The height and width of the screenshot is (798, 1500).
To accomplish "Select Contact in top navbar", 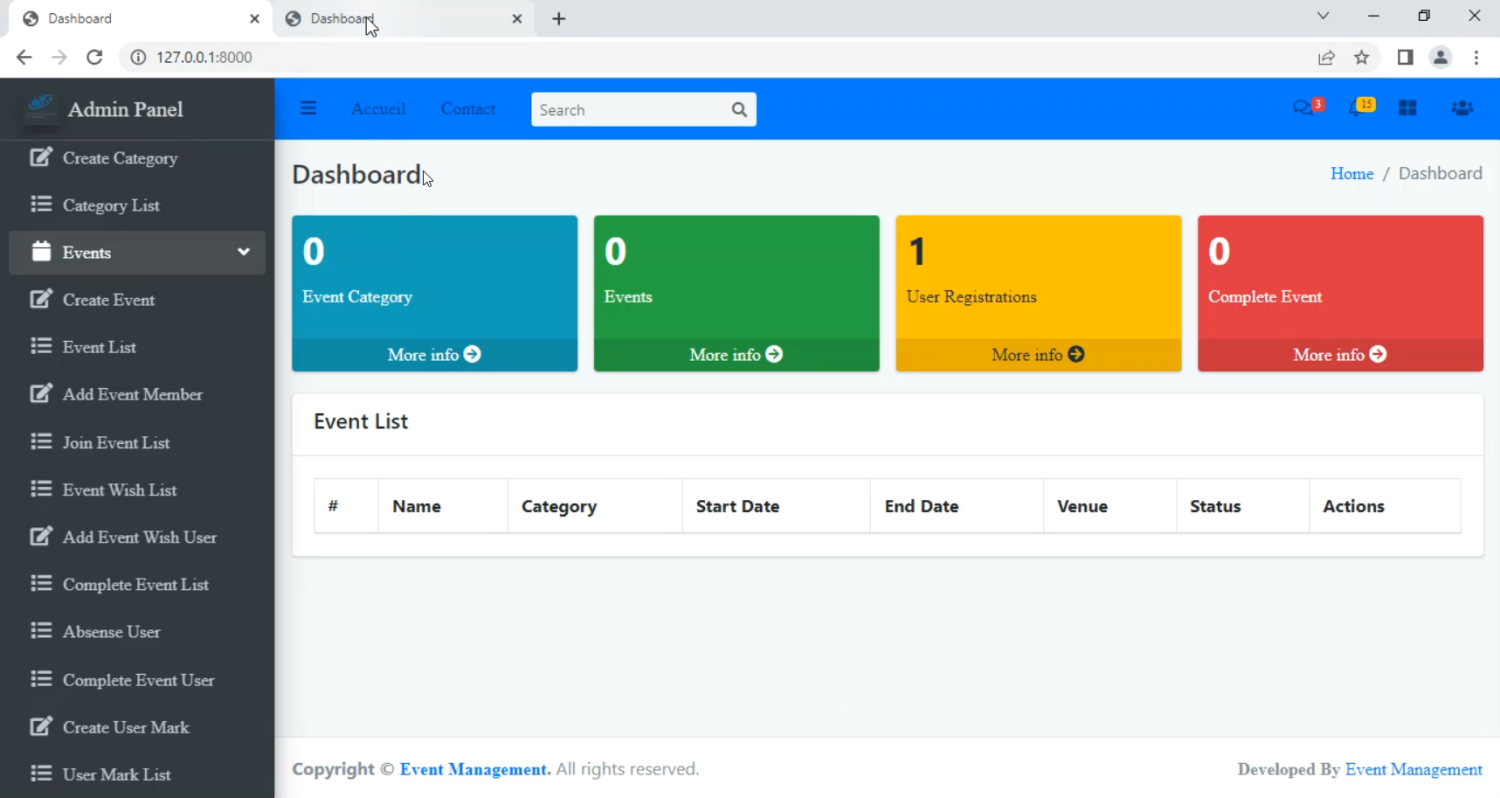I will tap(468, 109).
